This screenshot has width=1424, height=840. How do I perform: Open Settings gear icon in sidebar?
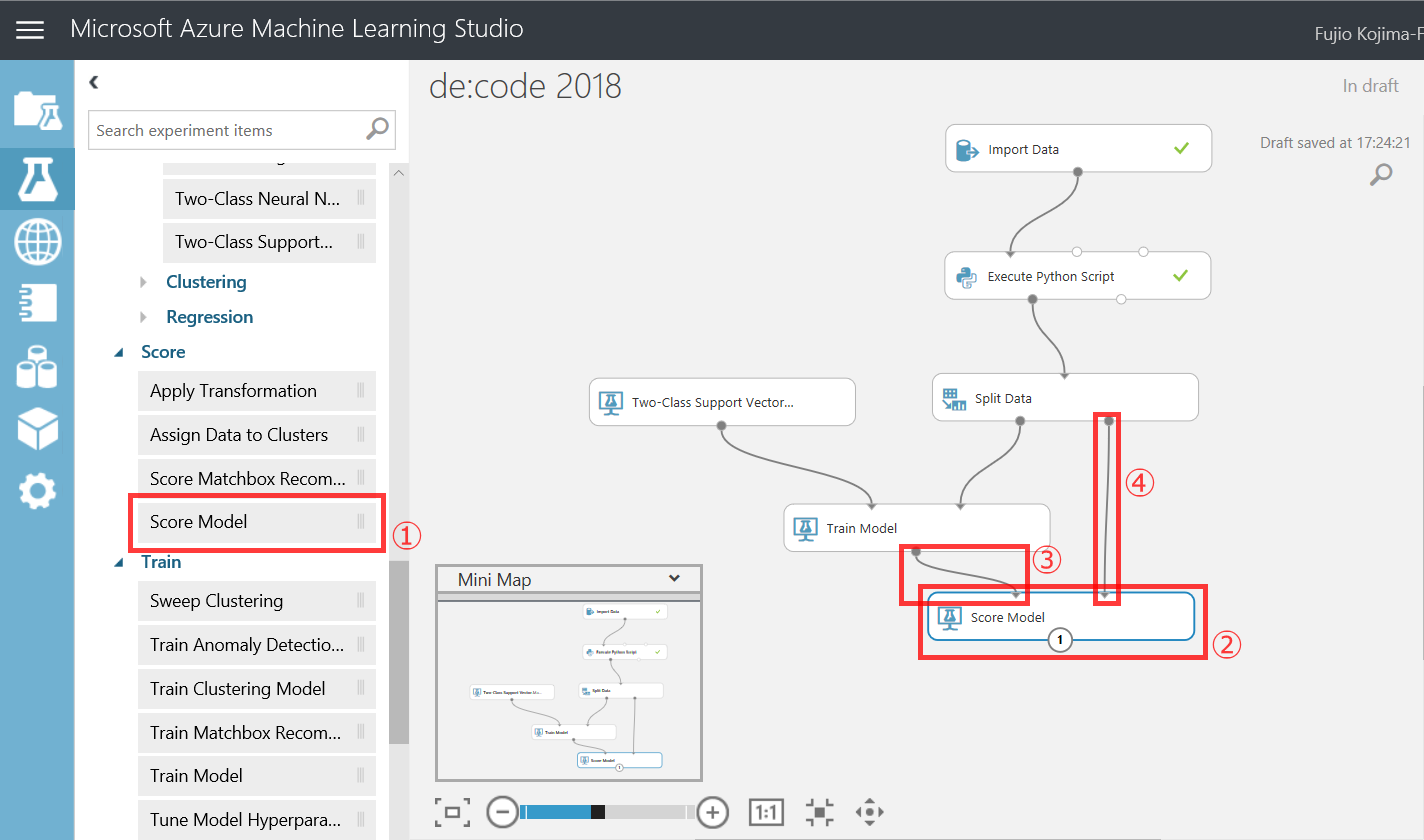pos(37,491)
